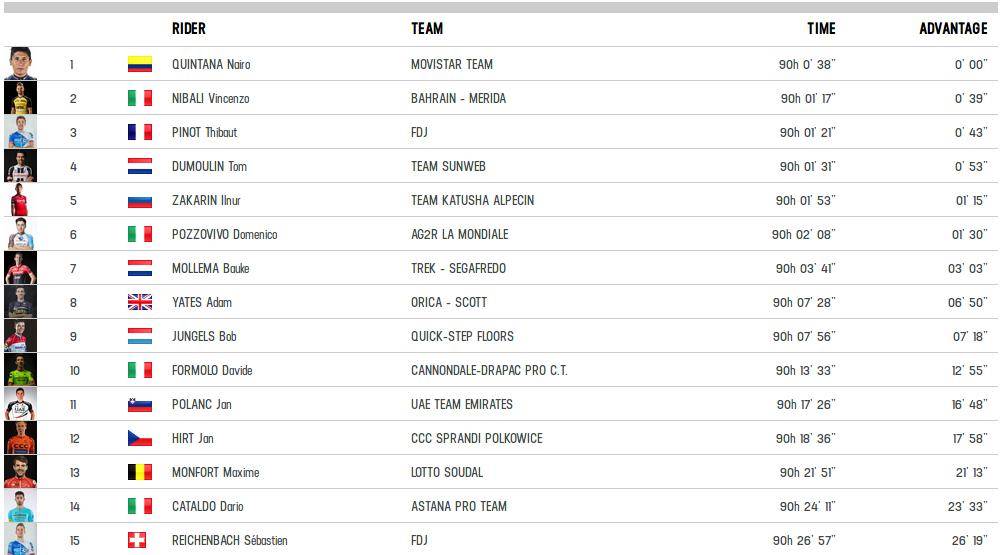Sort by the RIDER column header
Viewport: 1001px width, 555px height.
click(189, 29)
